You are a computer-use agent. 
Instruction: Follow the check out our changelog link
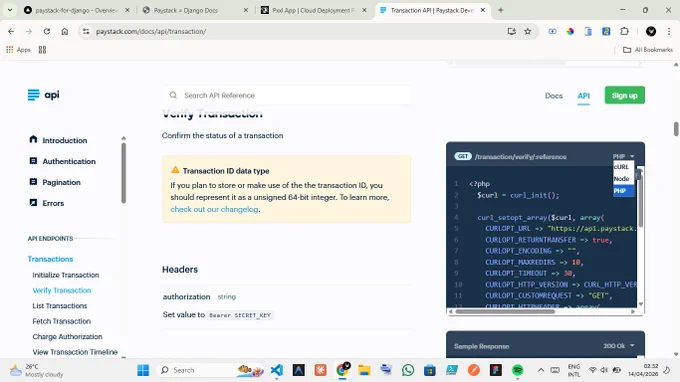click(214, 209)
